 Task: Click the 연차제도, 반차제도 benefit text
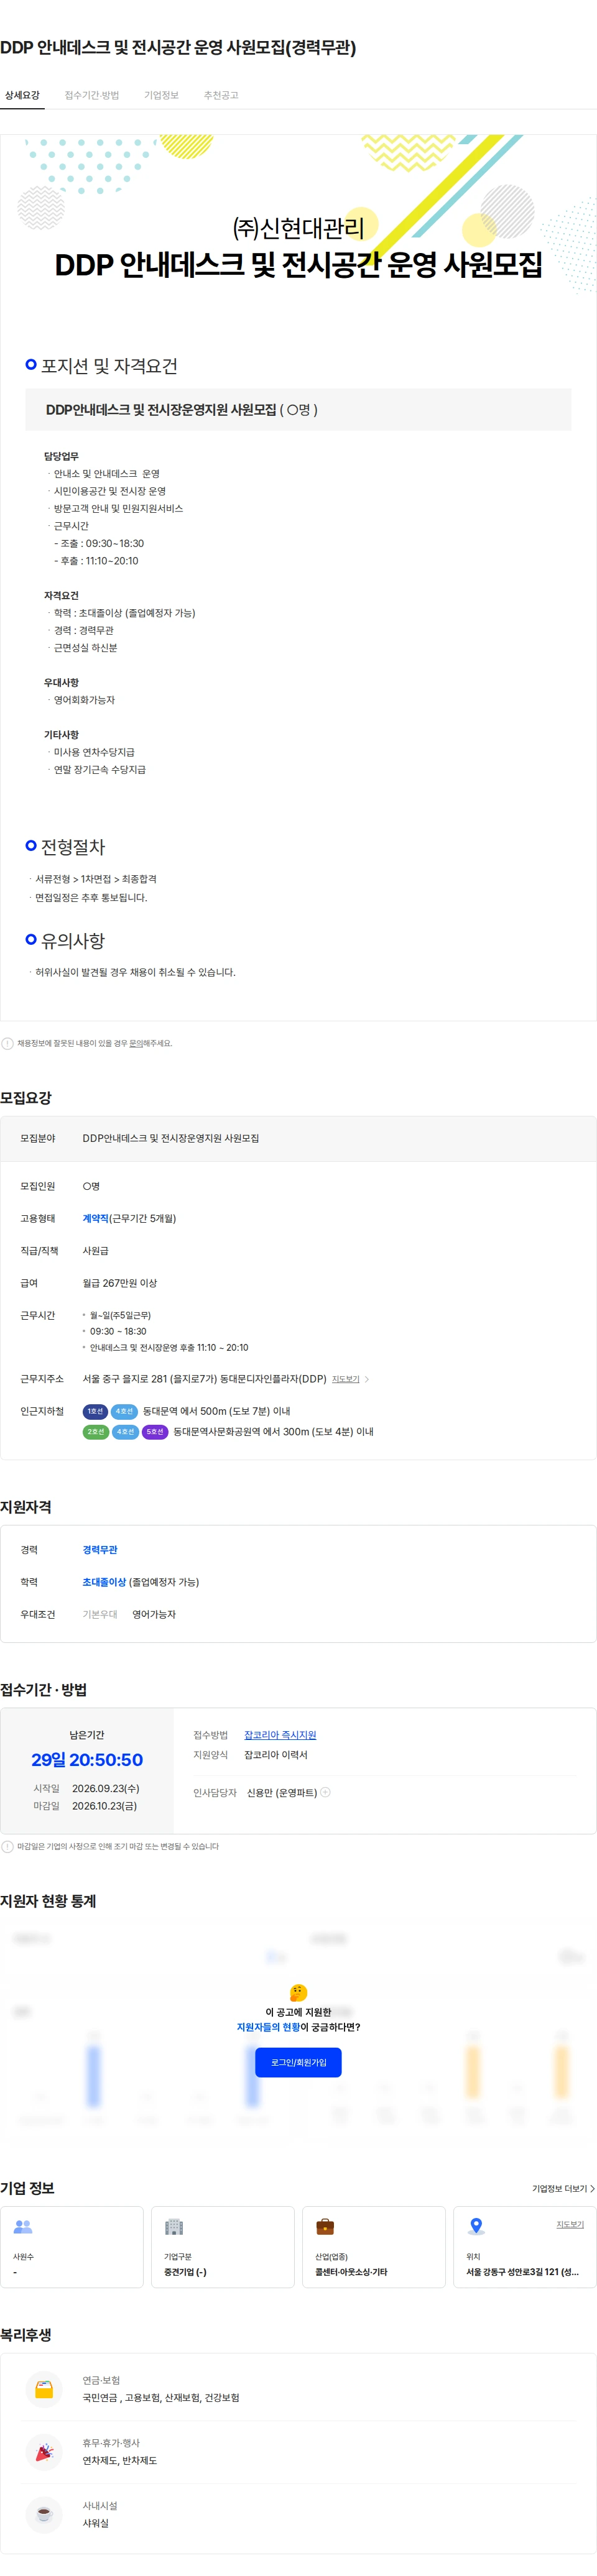pos(119,2461)
